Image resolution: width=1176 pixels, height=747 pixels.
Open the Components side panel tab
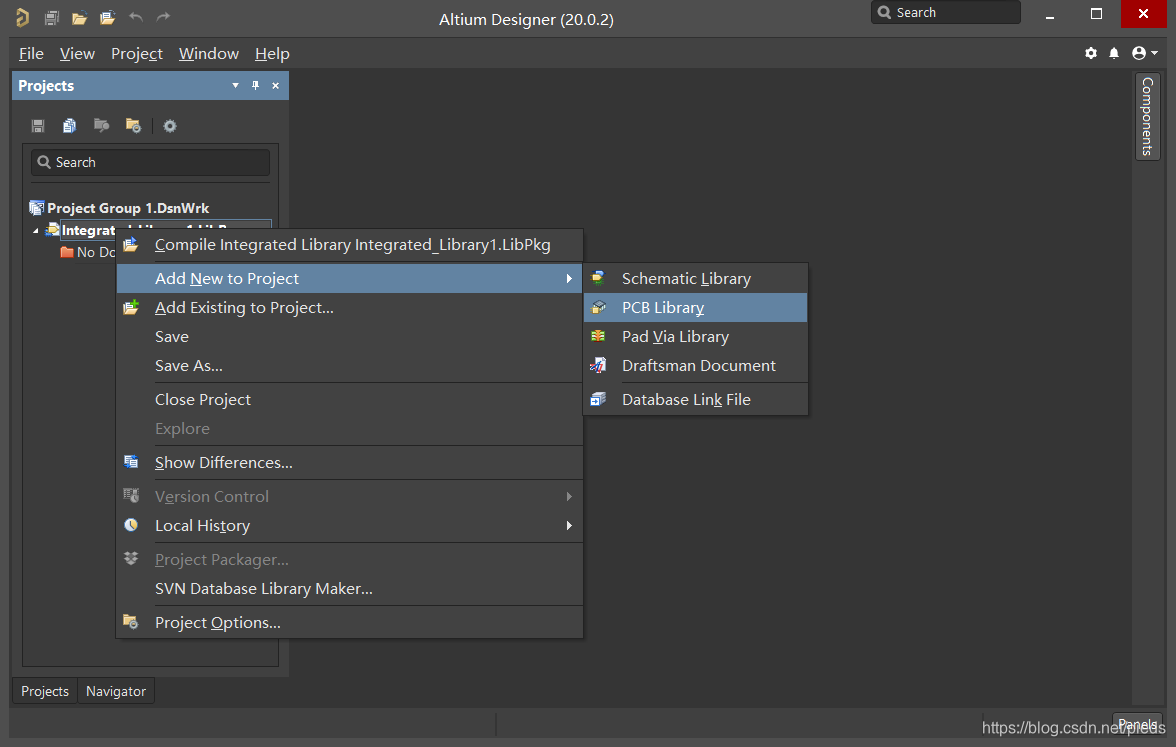(1147, 116)
